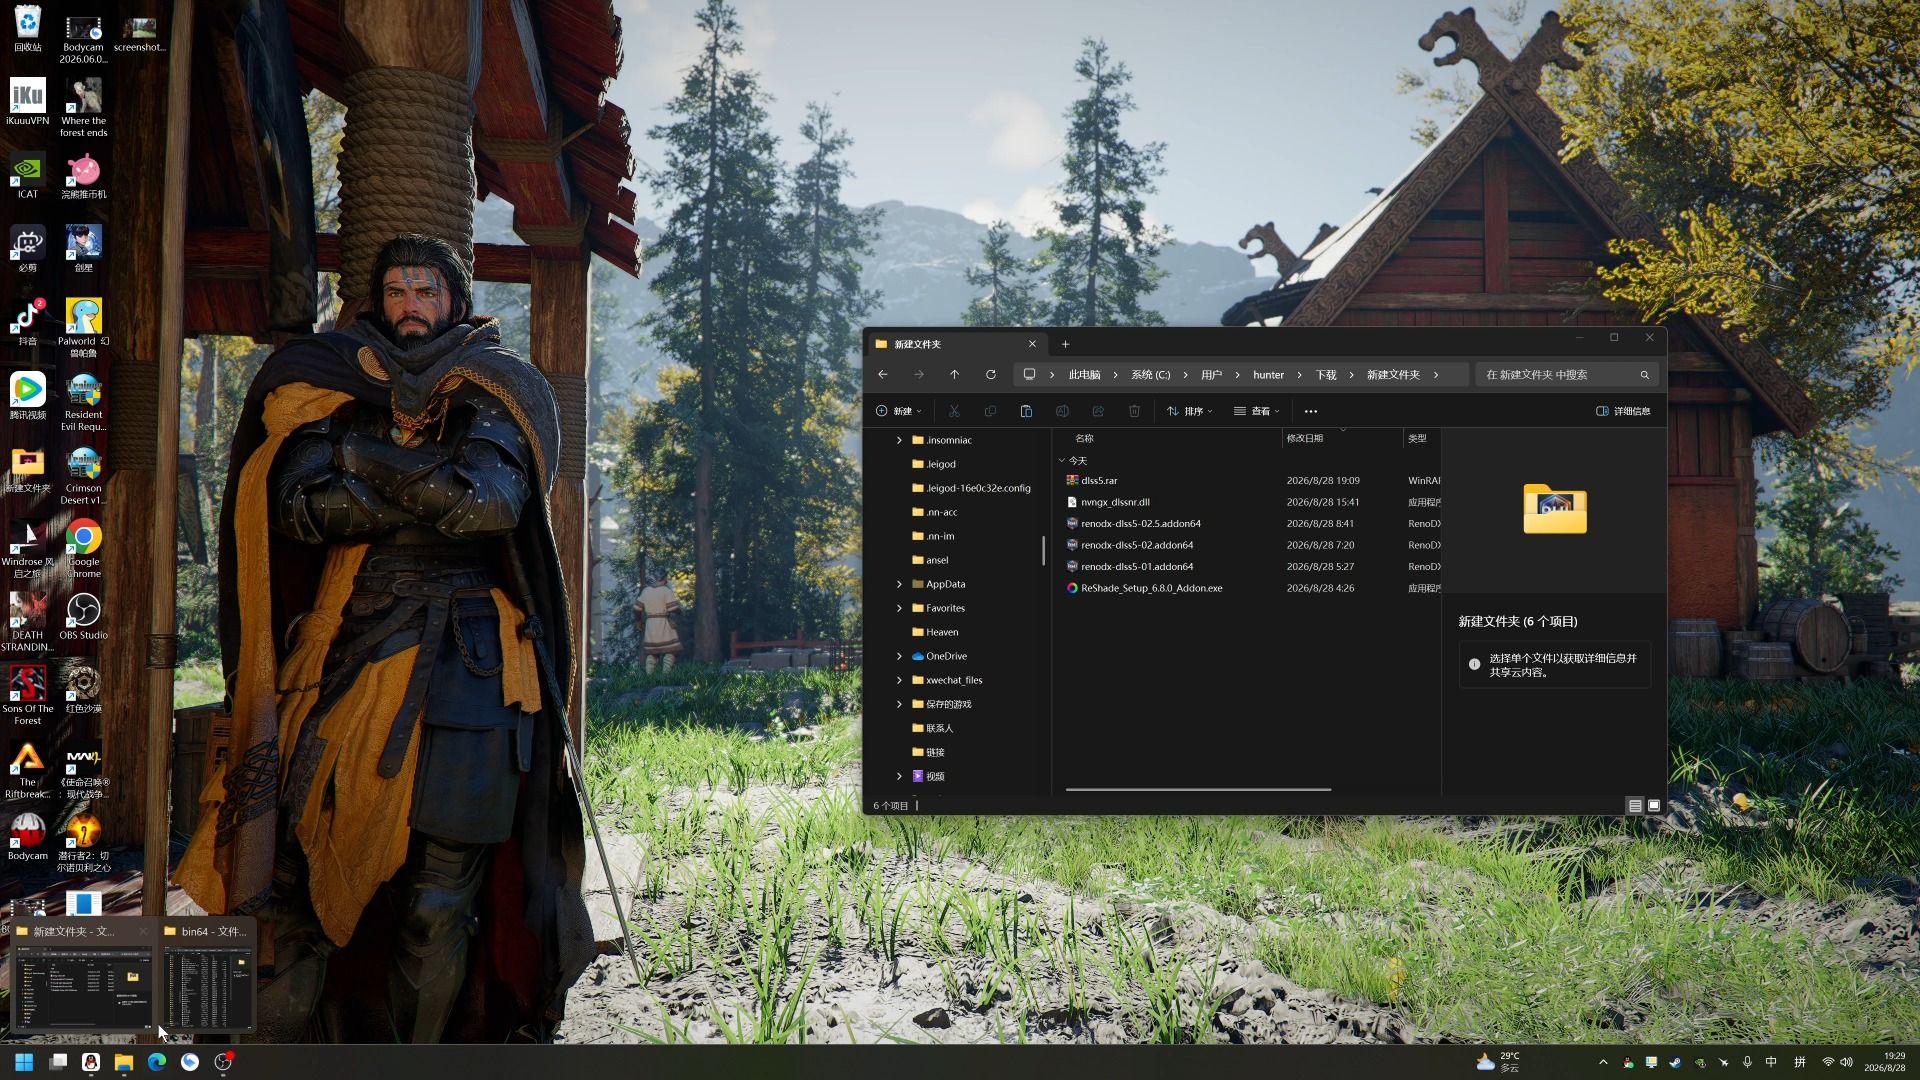
Task: Switch to the bin64 window preview
Action: (208, 975)
